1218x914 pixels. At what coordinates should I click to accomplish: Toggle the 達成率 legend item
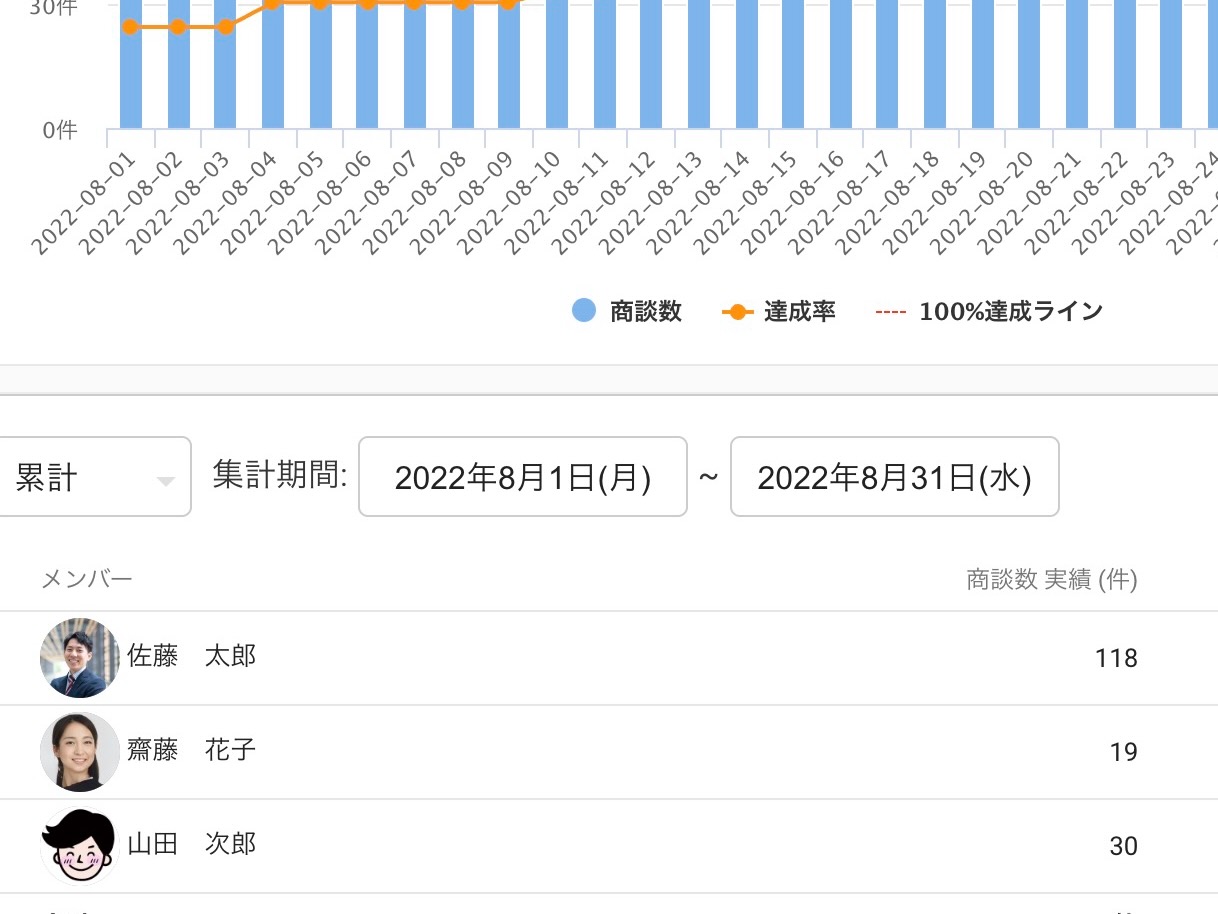[x=778, y=311]
